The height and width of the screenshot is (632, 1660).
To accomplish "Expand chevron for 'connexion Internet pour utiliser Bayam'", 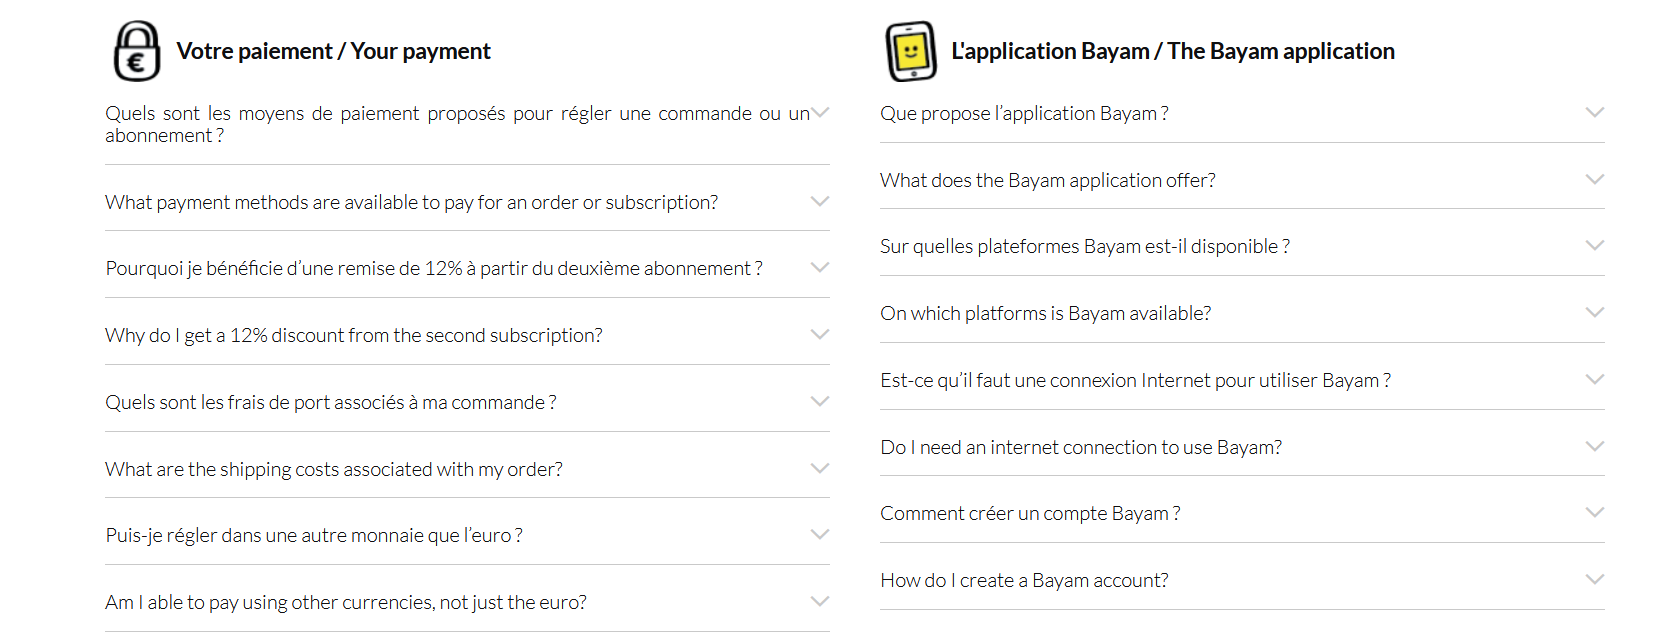I will click(1595, 379).
